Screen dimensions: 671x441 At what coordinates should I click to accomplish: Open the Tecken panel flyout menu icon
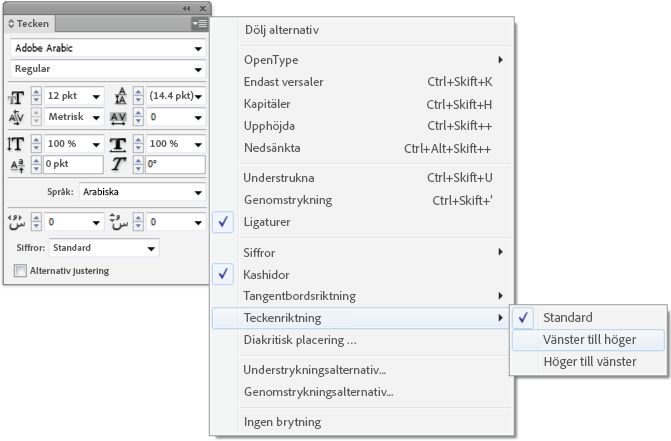199,24
